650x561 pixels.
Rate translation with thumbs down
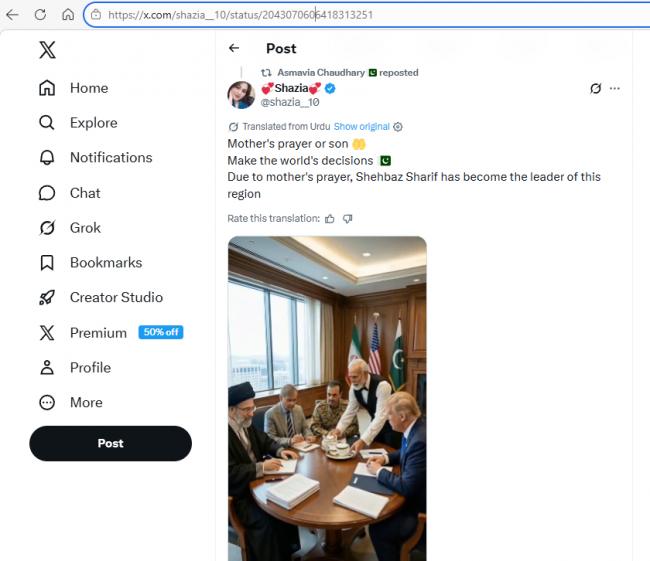tap(347, 218)
